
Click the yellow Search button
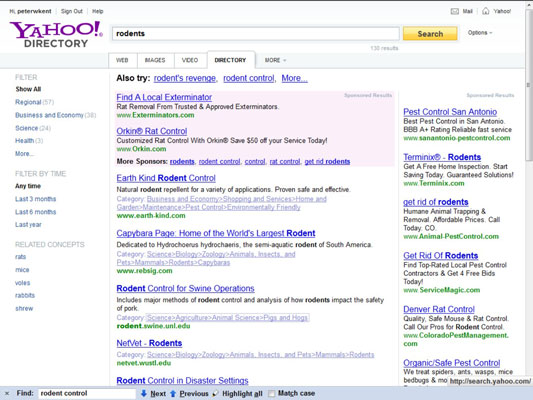tap(430, 34)
